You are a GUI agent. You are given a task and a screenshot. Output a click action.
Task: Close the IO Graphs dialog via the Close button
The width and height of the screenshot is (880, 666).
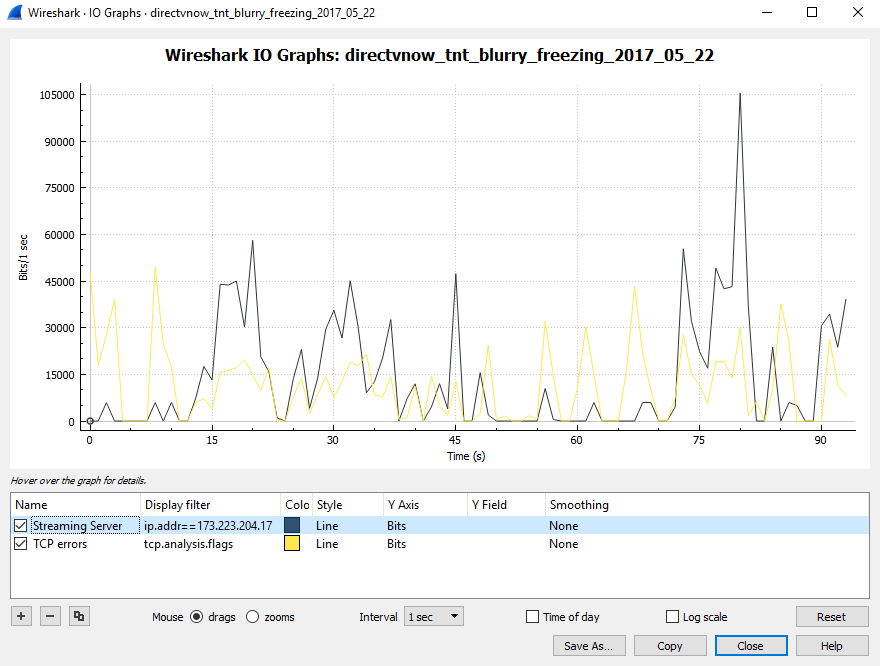(x=750, y=646)
